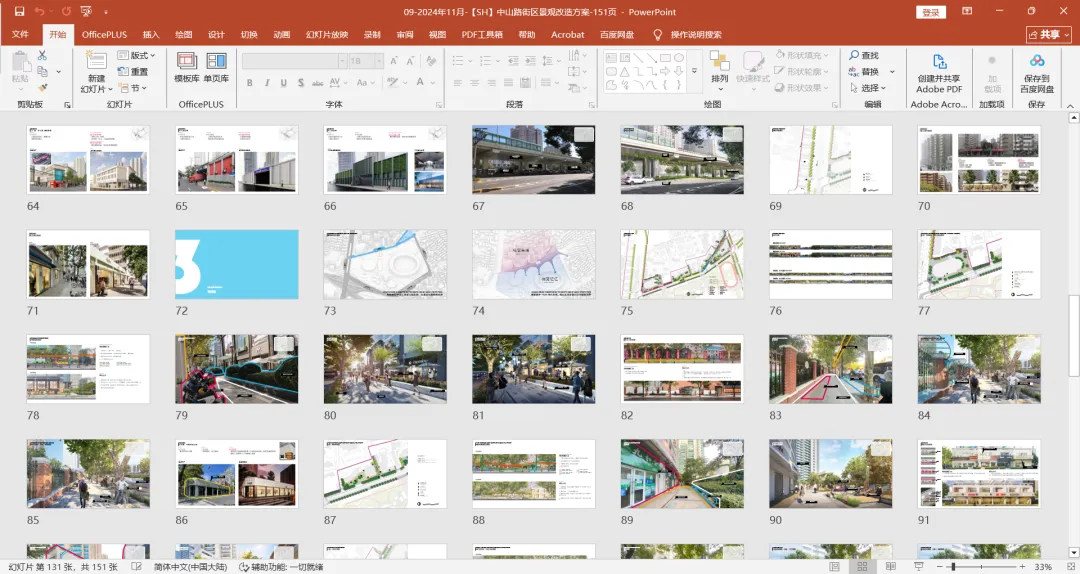This screenshot has width=1080, height=574.
Task: Copy with the two-pages icon
Action: 42,72
